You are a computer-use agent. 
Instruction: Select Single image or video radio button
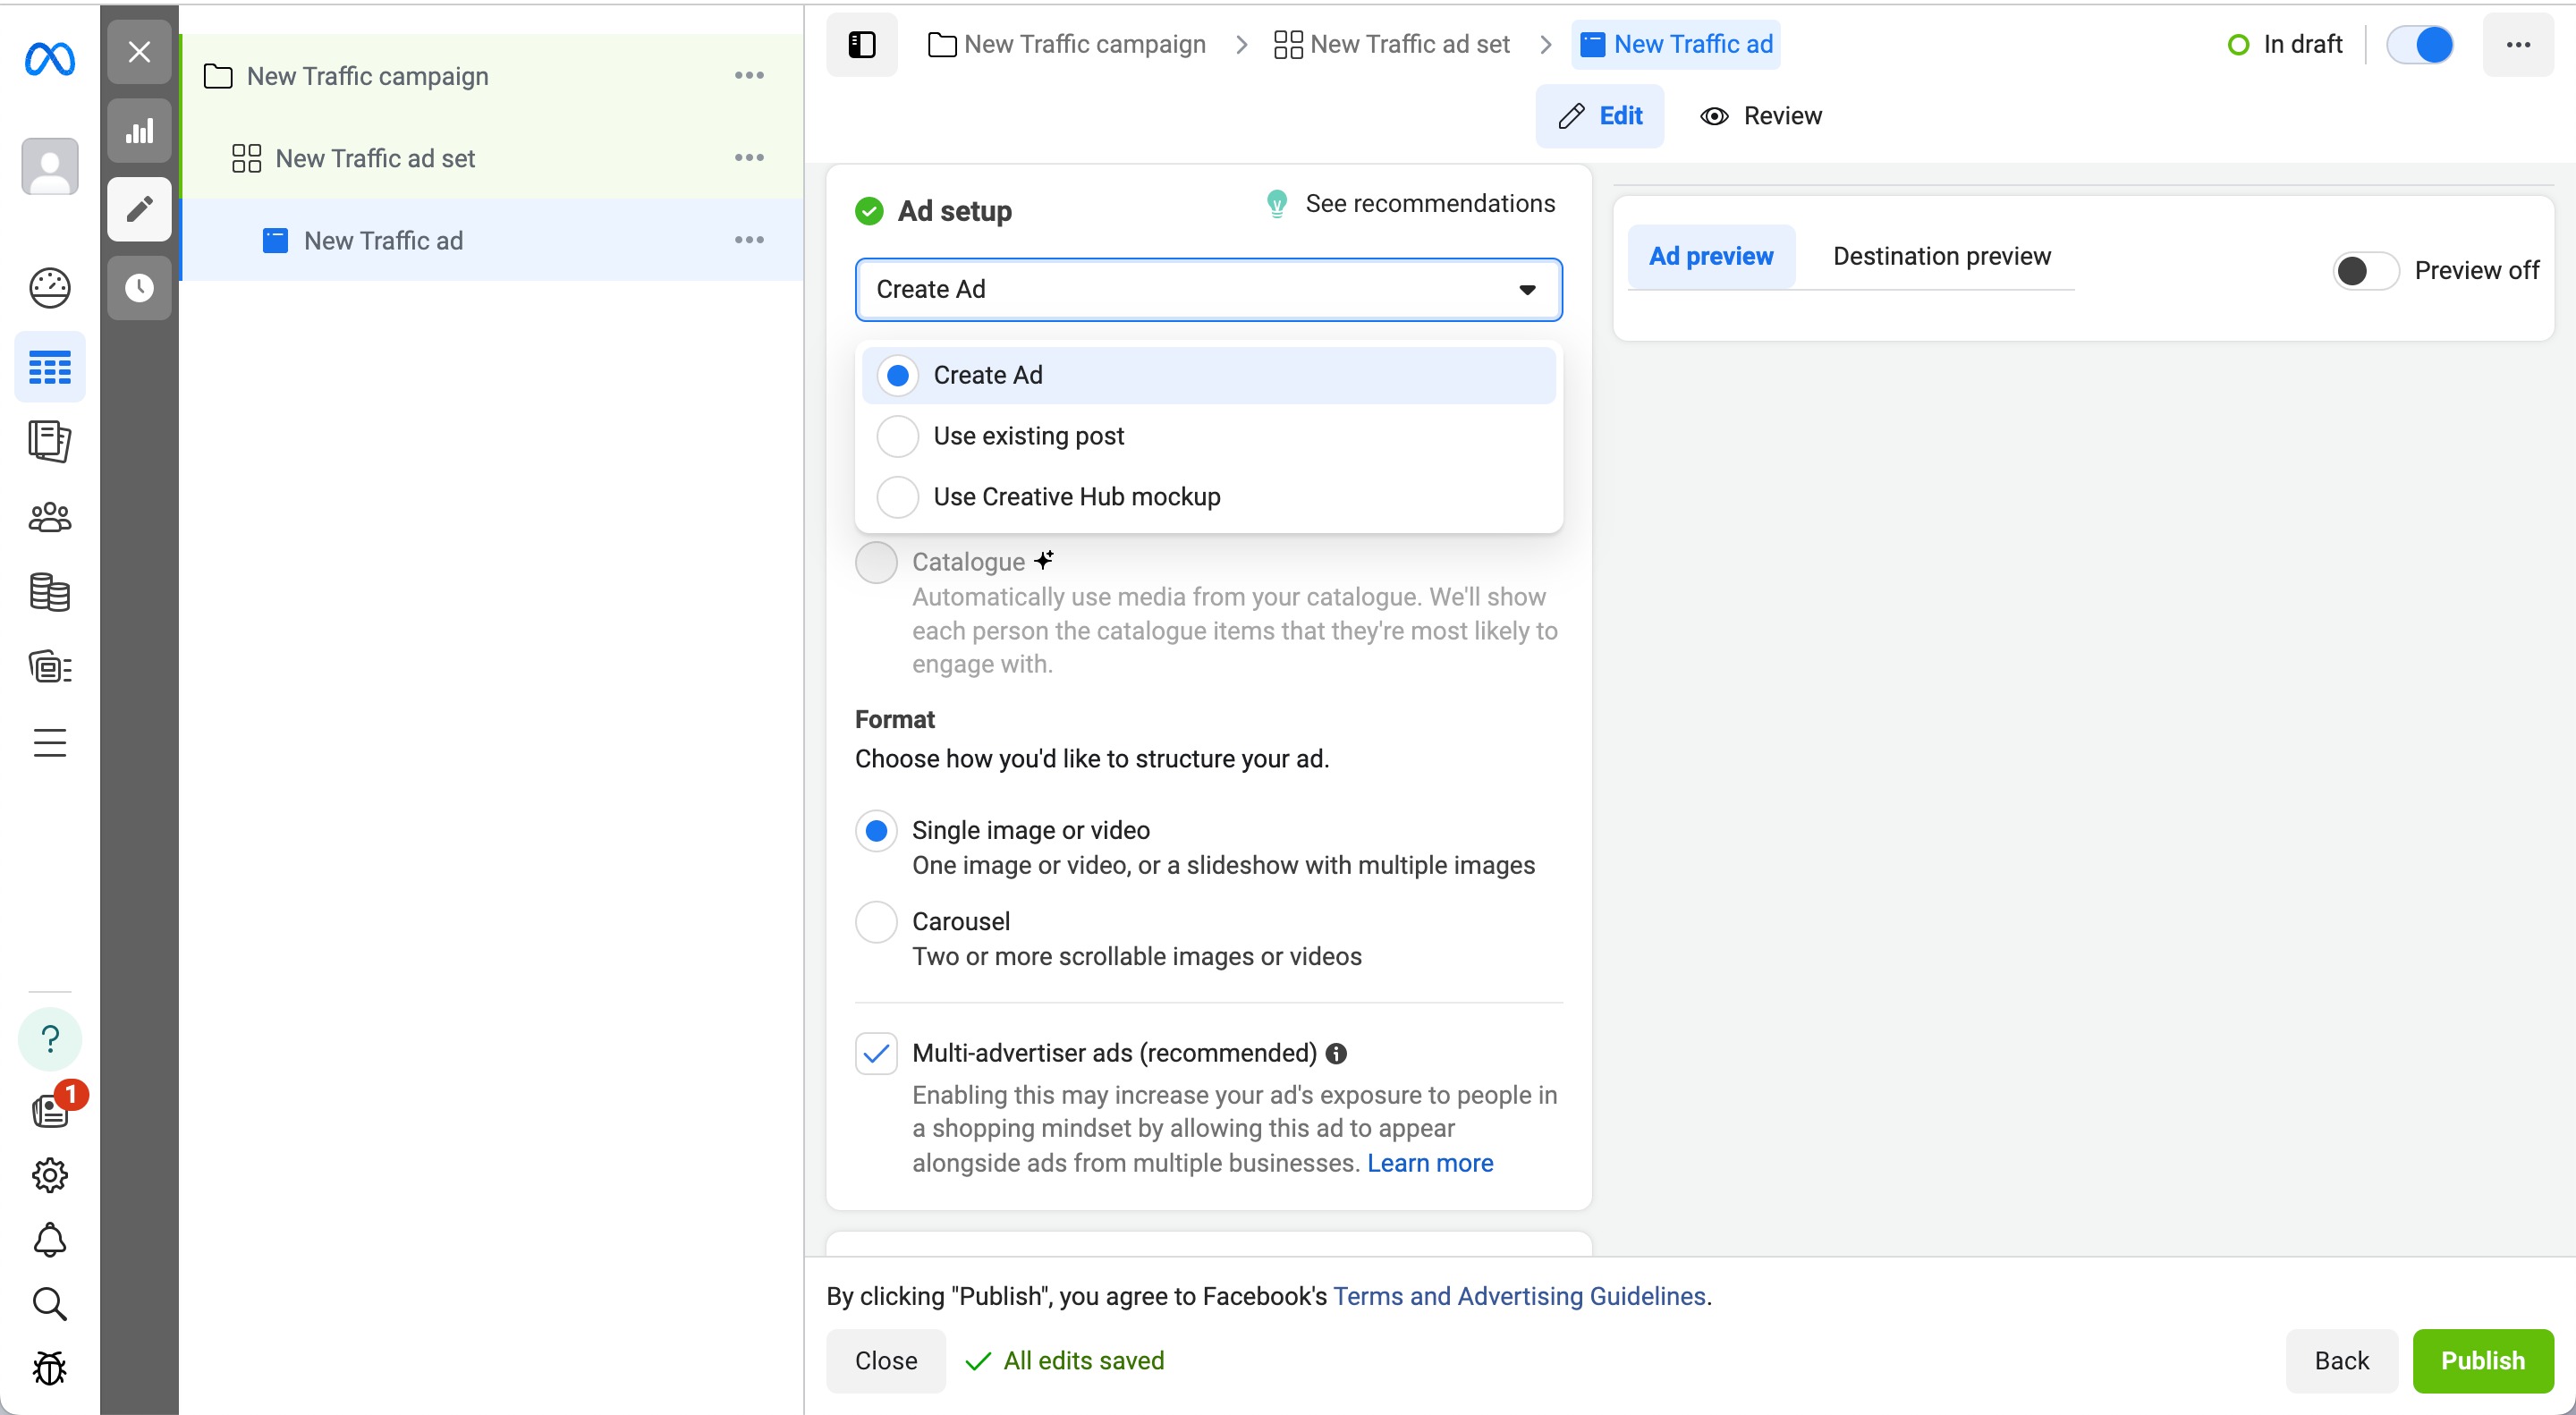click(877, 829)
